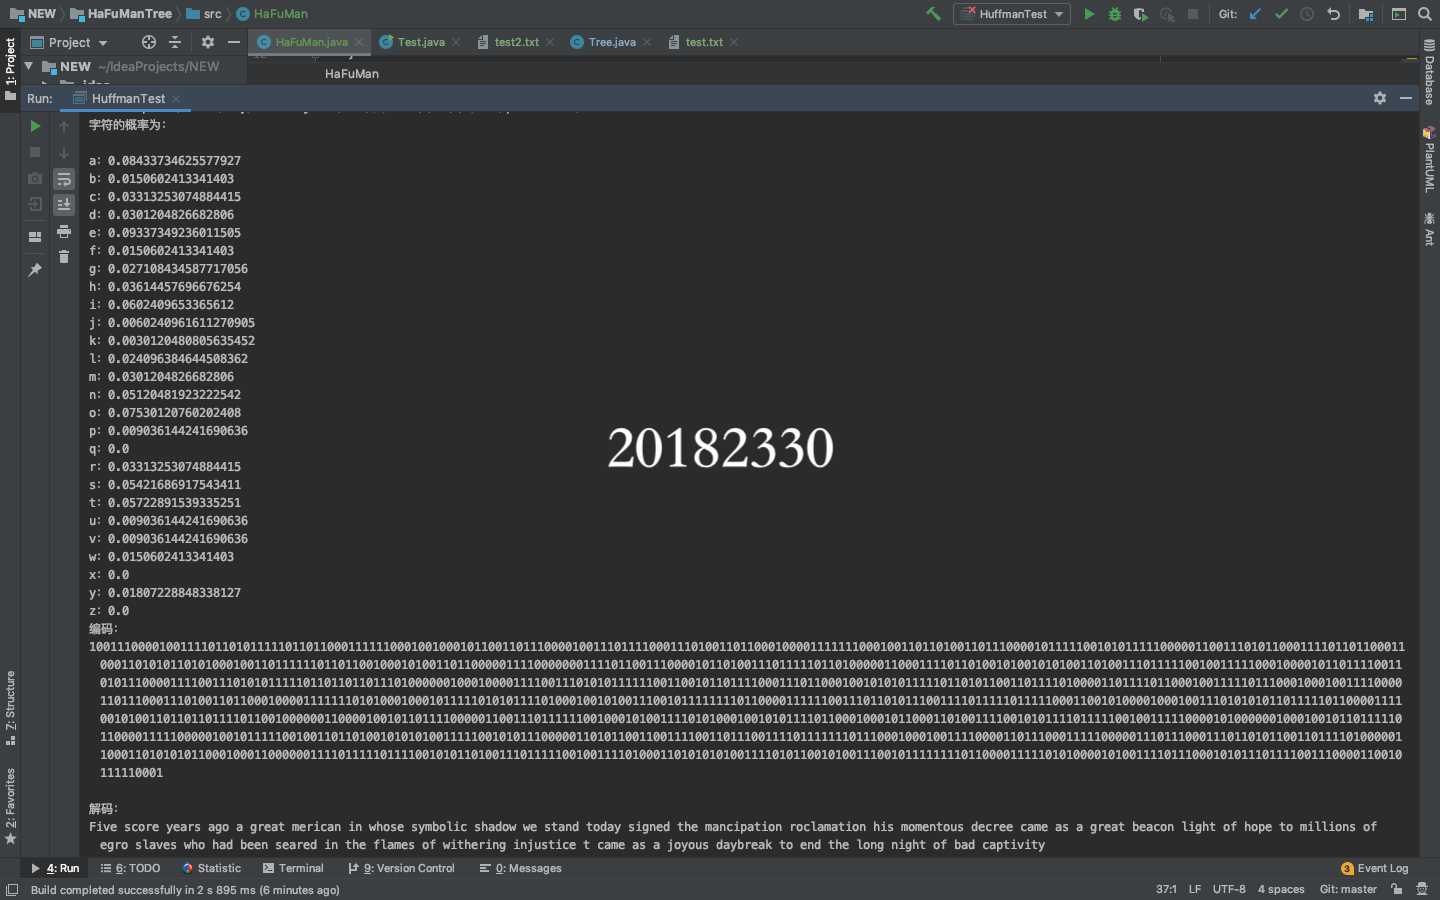Open the Project panel settings gear

coord(208,42)
